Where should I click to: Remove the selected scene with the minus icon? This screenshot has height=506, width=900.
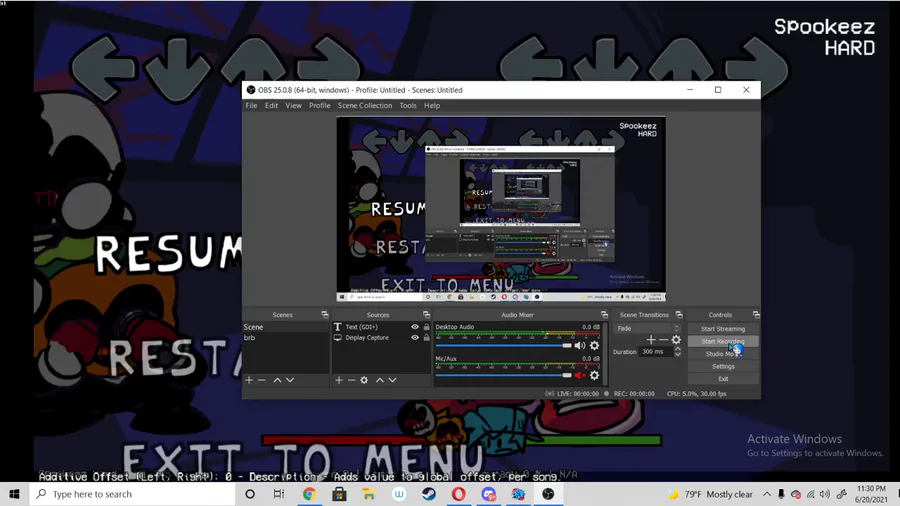point(262,380)
